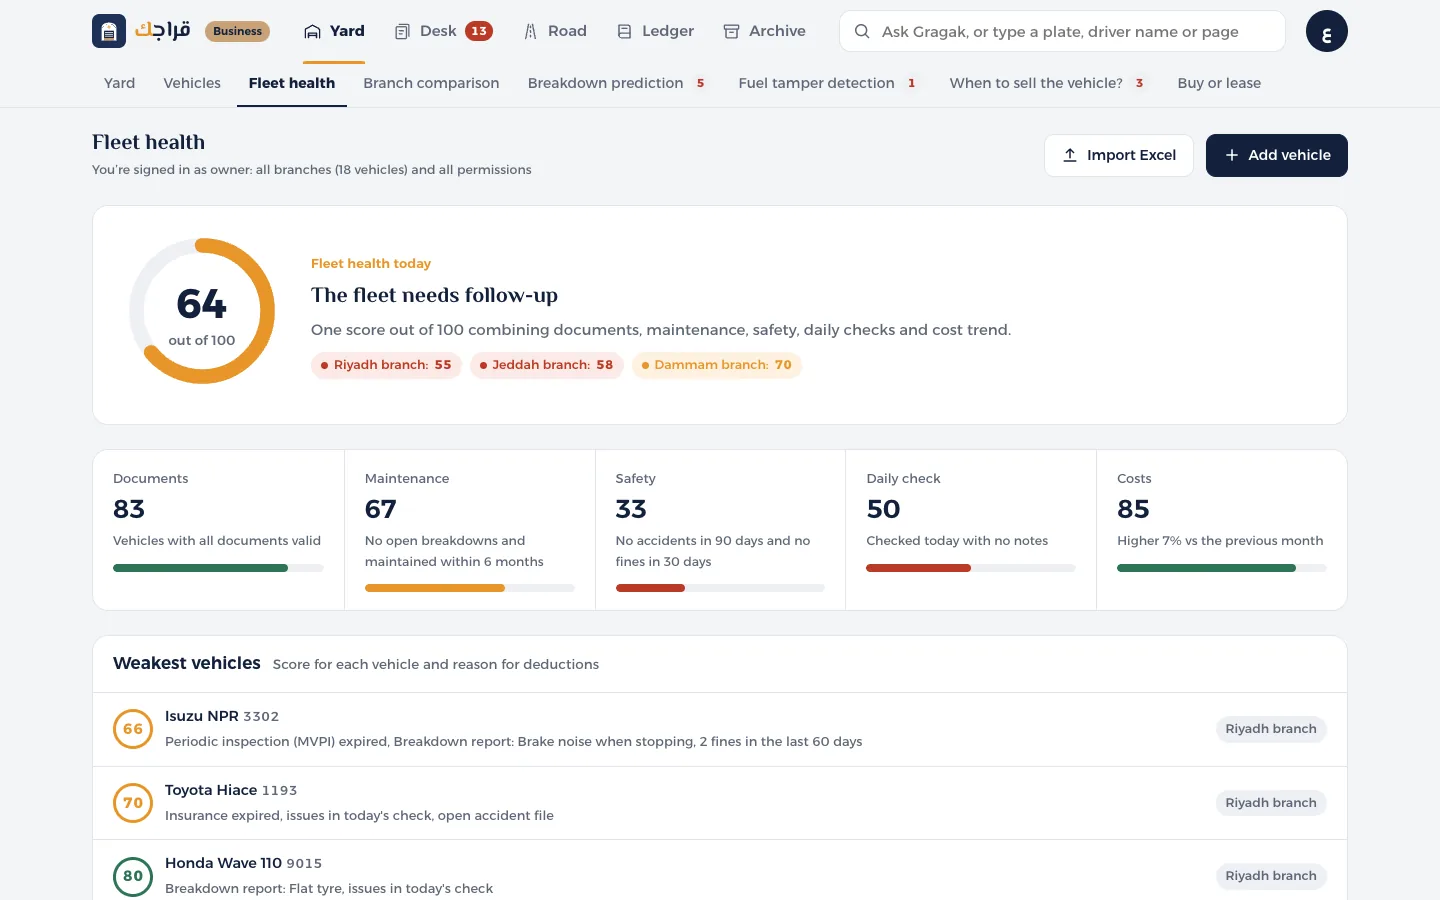Go to the Yard sub-tab
This screenshot has height=900, width=1440.
[119, 83]
